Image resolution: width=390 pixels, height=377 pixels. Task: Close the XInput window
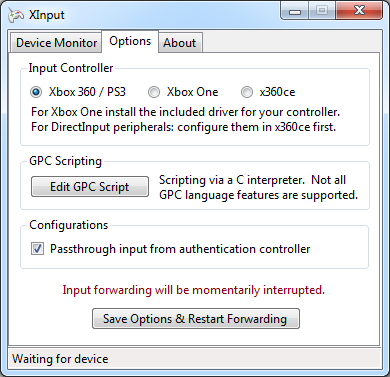[x=359, y=11]
